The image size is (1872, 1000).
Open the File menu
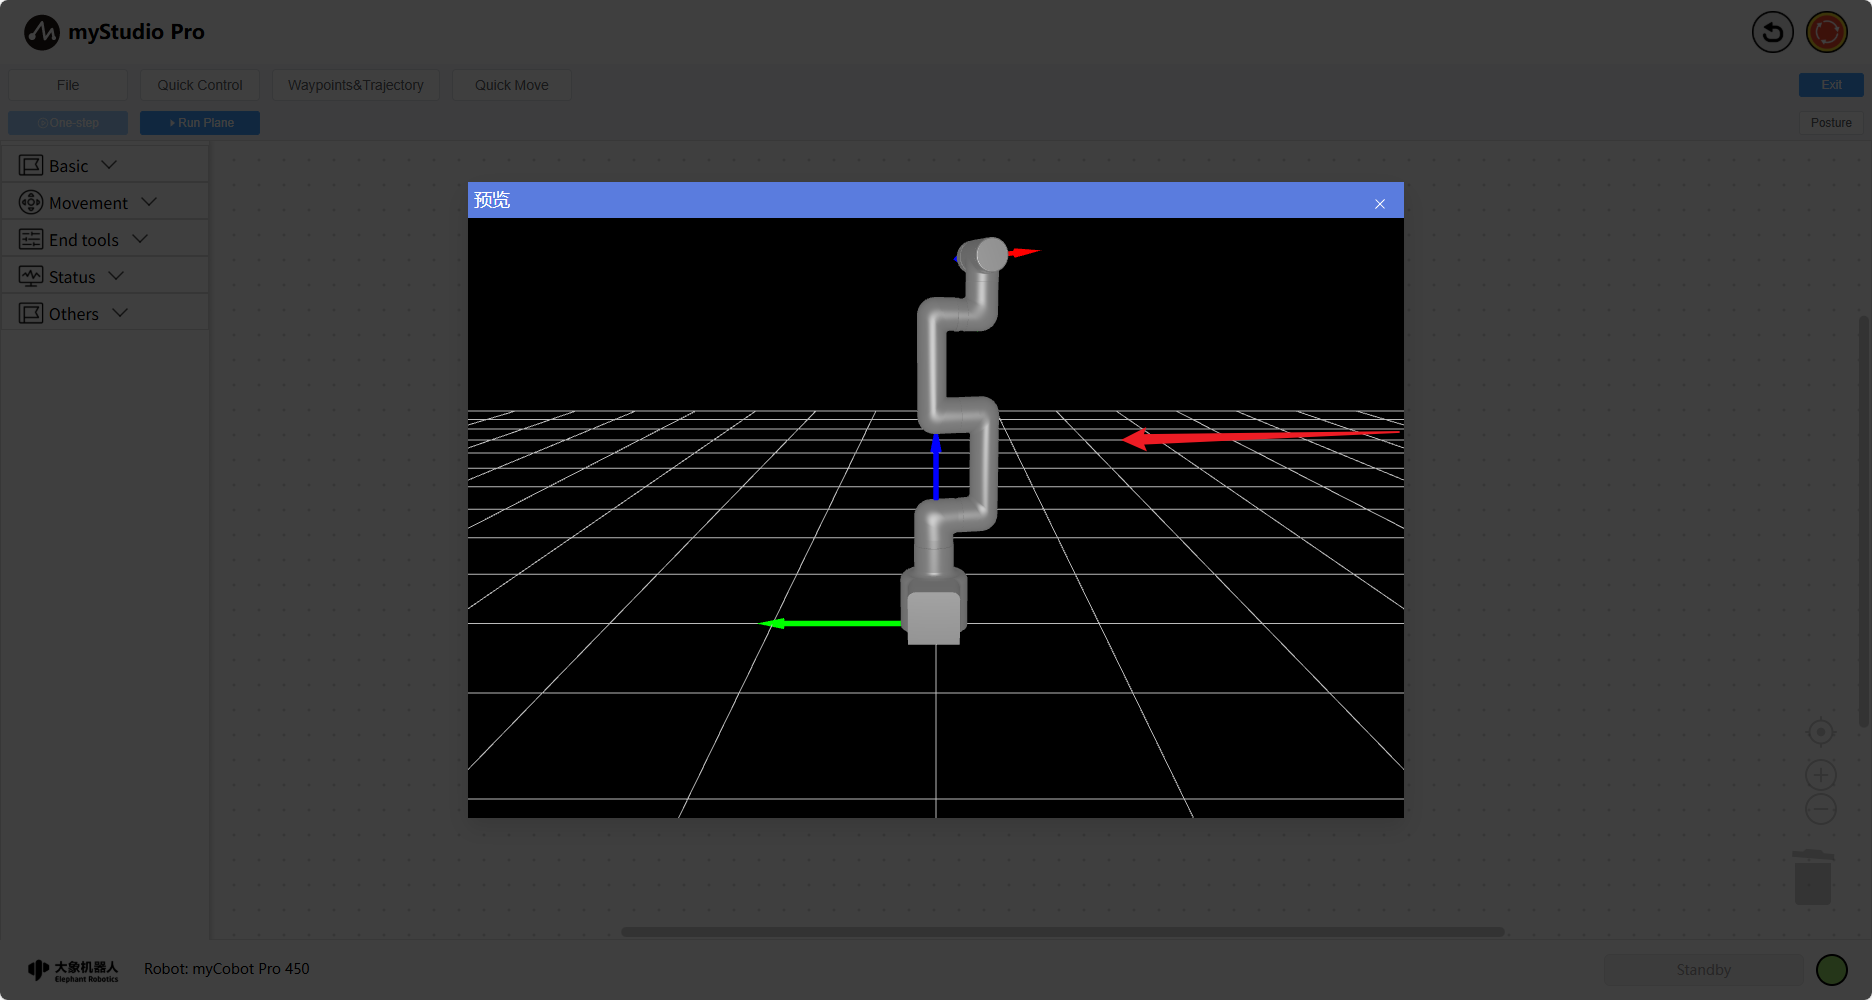click(68, 85)
